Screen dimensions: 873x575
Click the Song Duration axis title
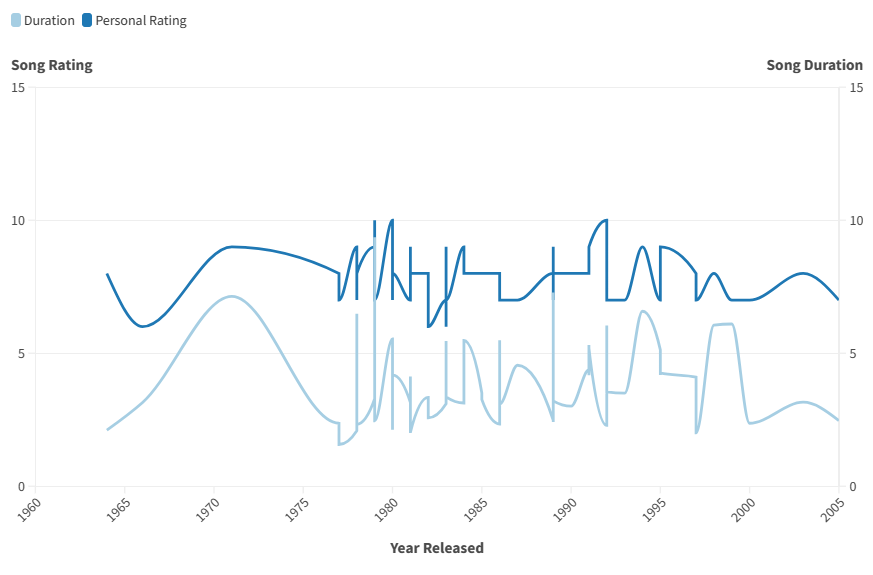click(x=814, y=65)
